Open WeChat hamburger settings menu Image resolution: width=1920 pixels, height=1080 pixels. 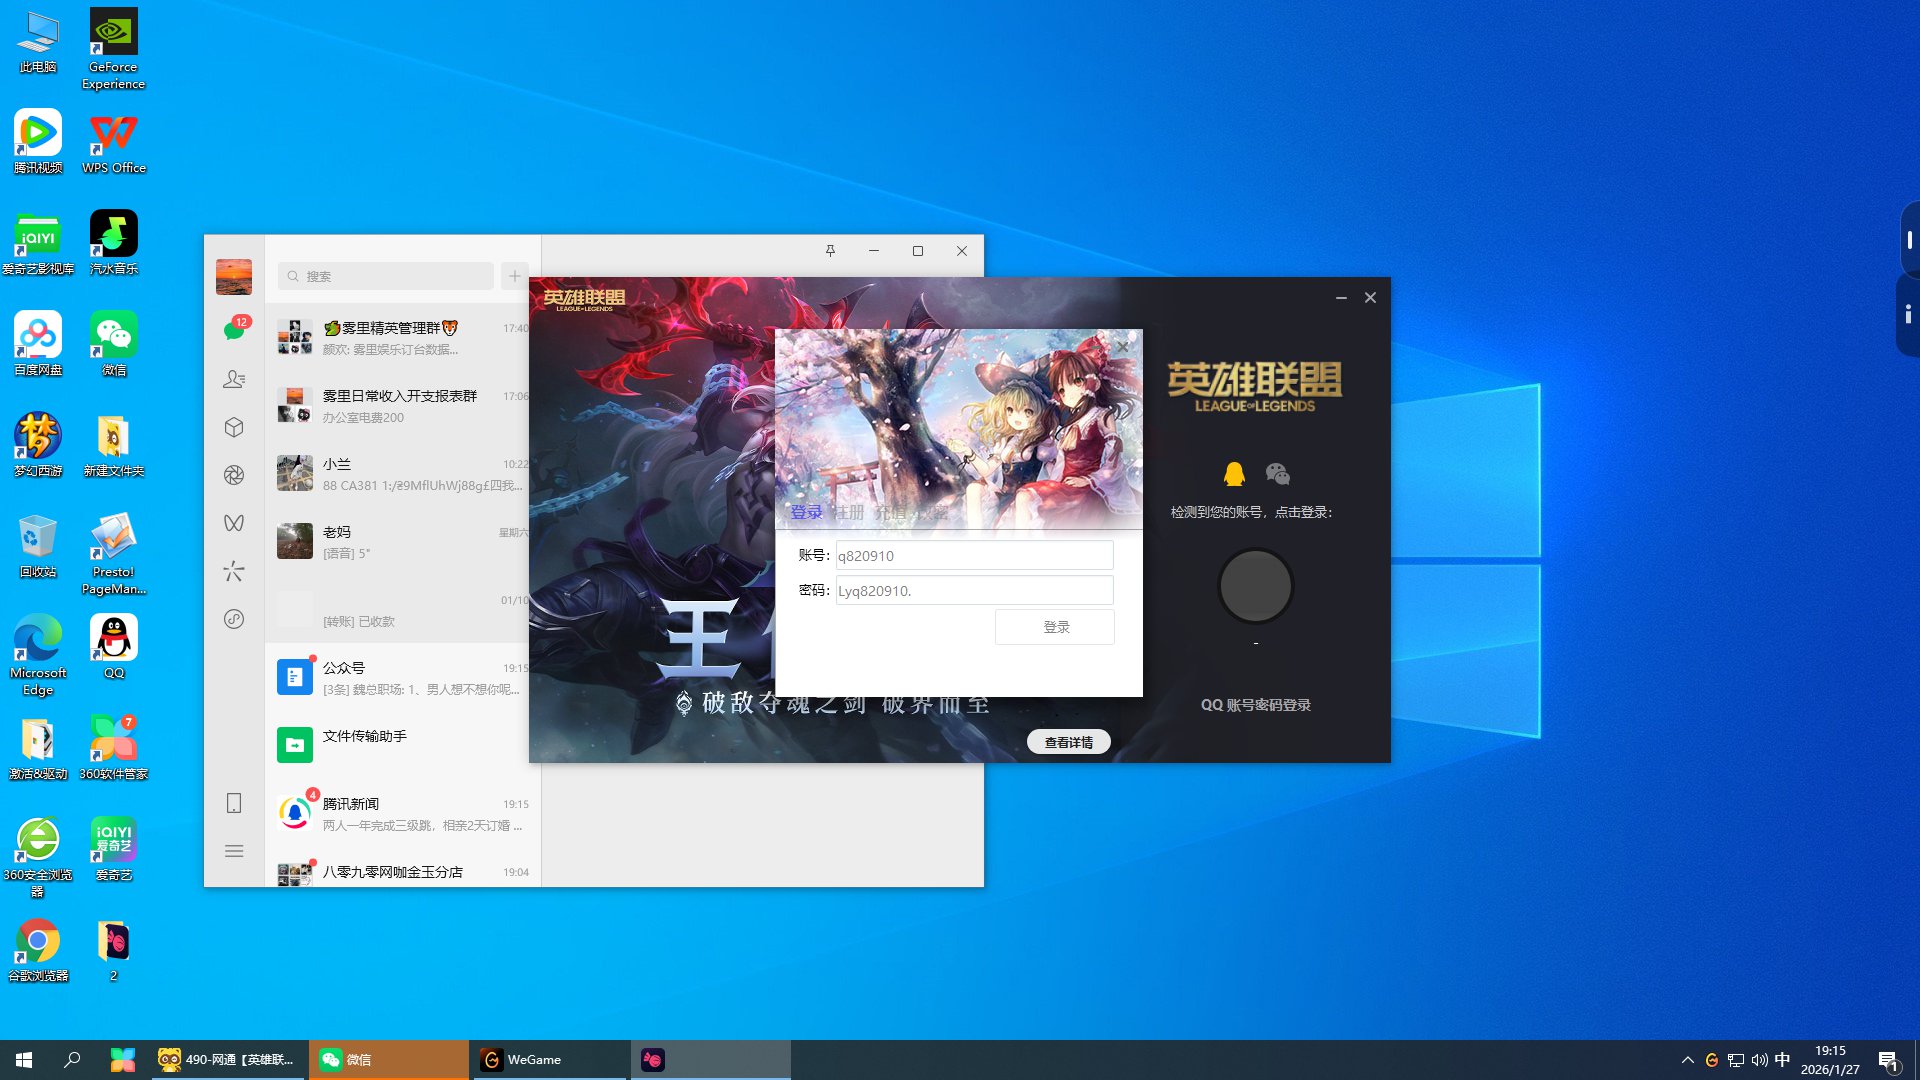pyautogui.click(x=234, y=851)
